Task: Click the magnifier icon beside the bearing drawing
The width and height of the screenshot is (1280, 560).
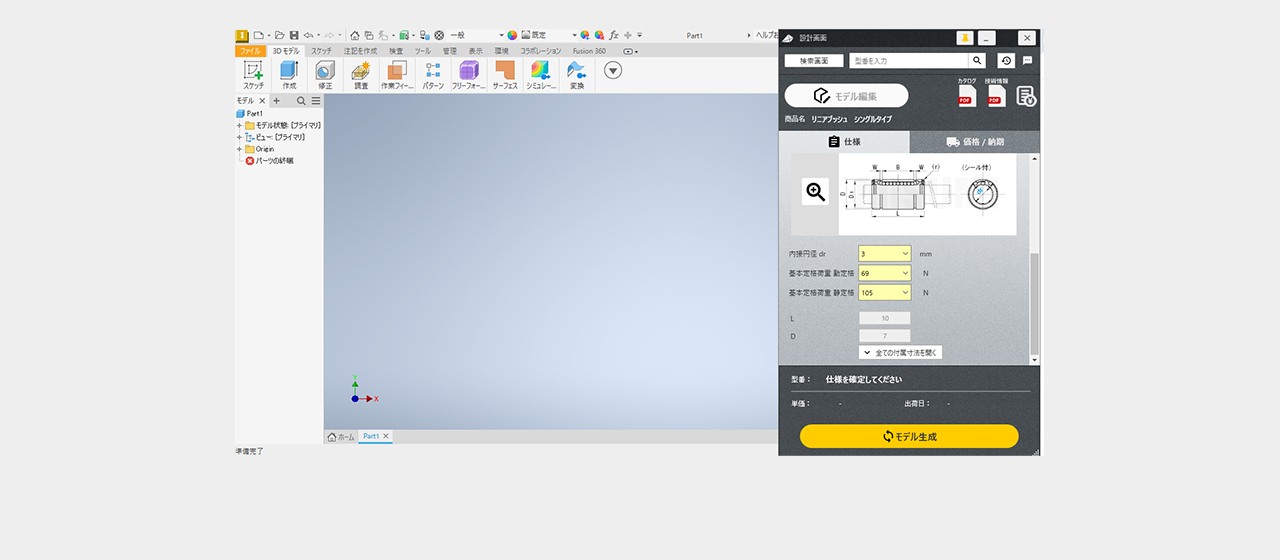Action: click(x=815, y=192)
